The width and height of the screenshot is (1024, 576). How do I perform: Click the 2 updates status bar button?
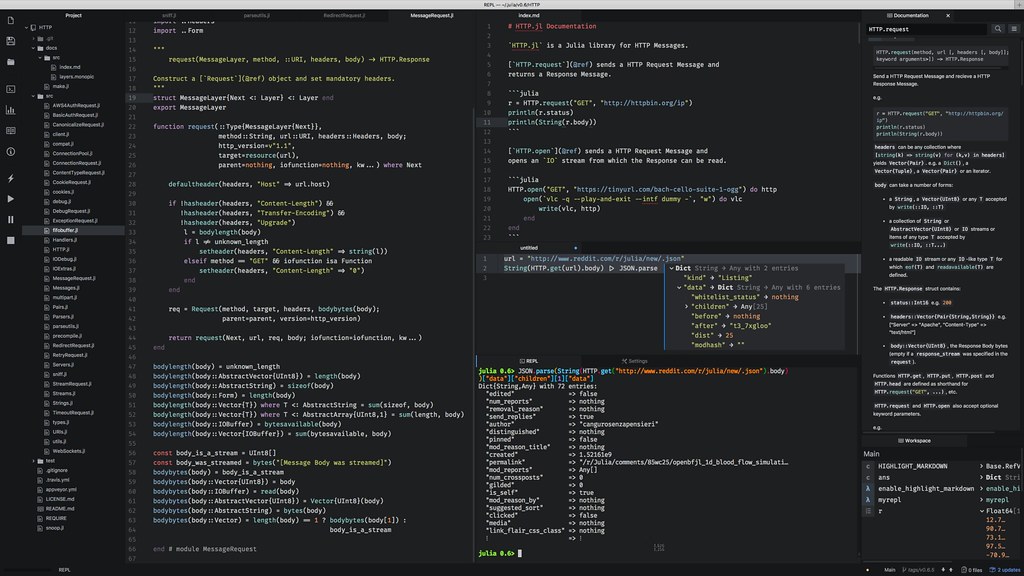coord(1005,569)
